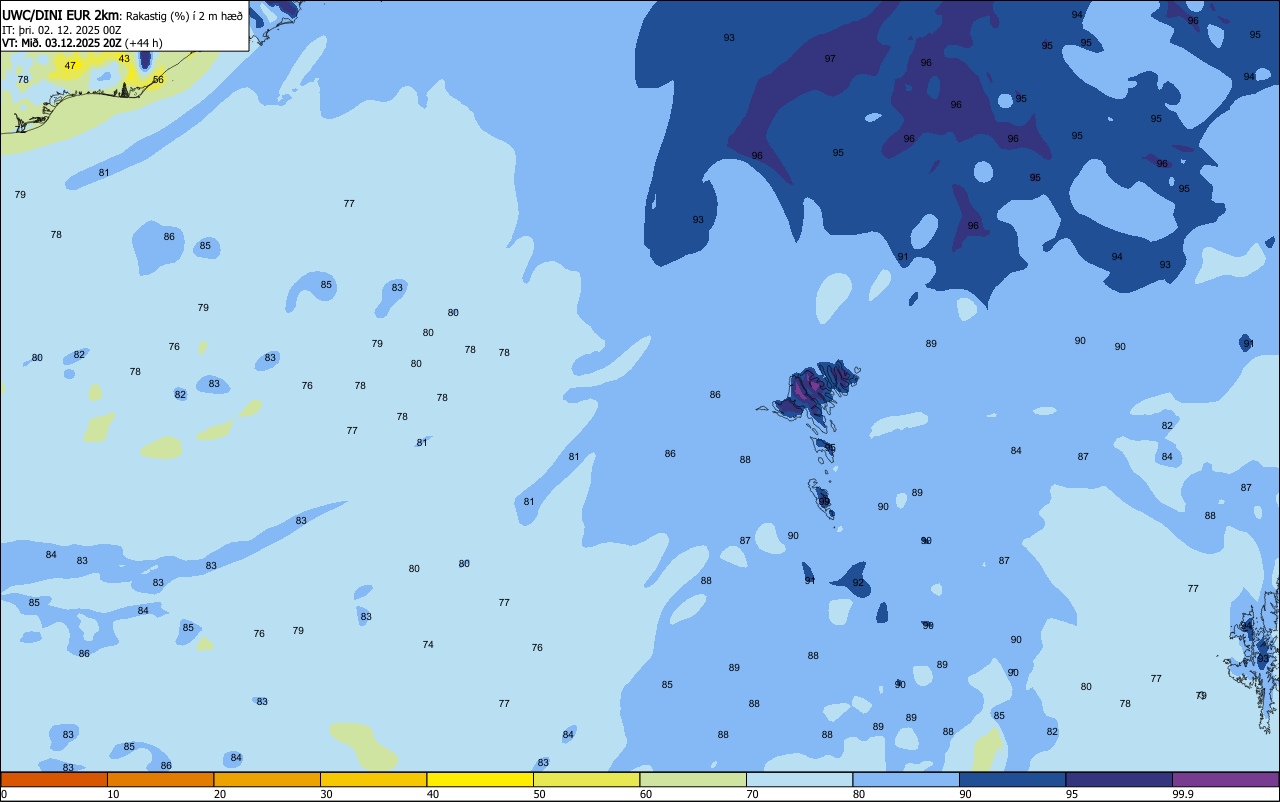Click the purple above-99.9 legend swatch
The image size is (1280, 802).
point(1225,779)
